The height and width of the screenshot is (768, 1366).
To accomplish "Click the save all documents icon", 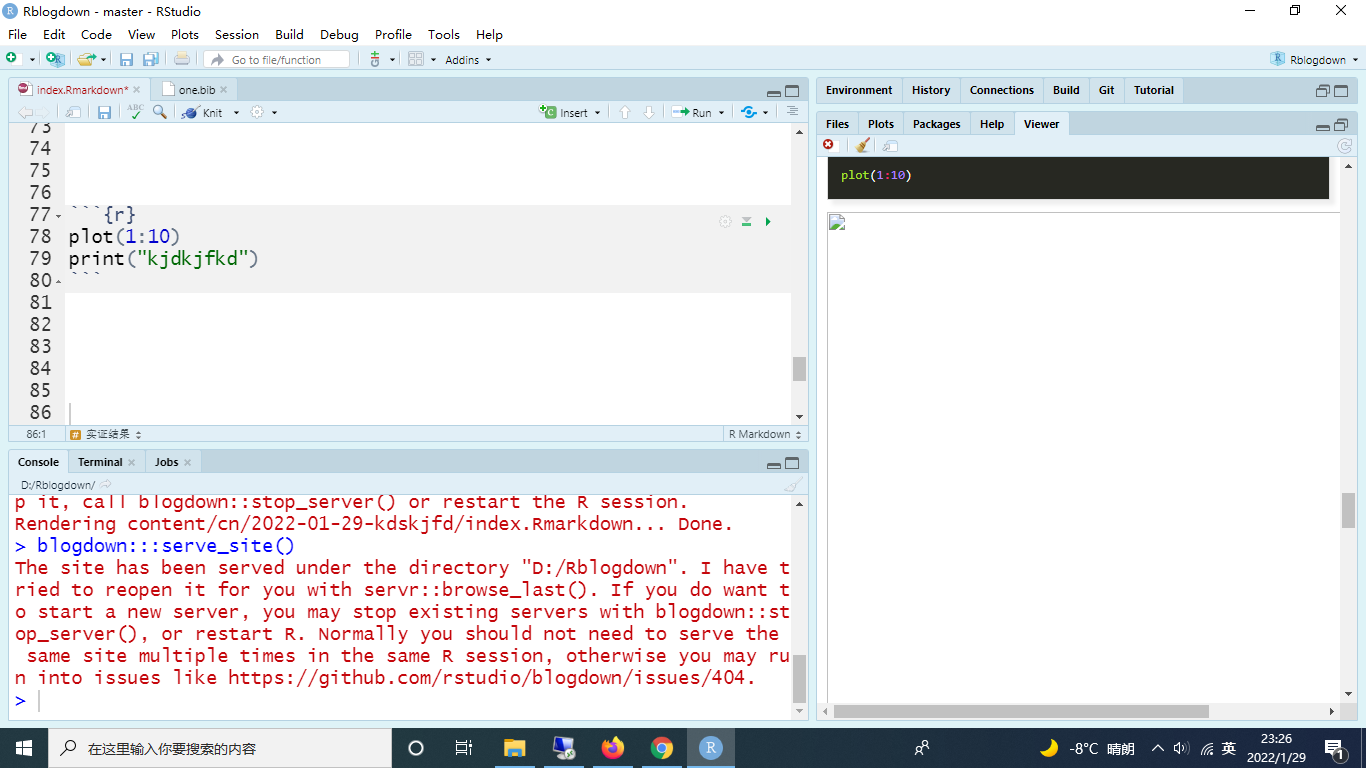I will point(150,60).
